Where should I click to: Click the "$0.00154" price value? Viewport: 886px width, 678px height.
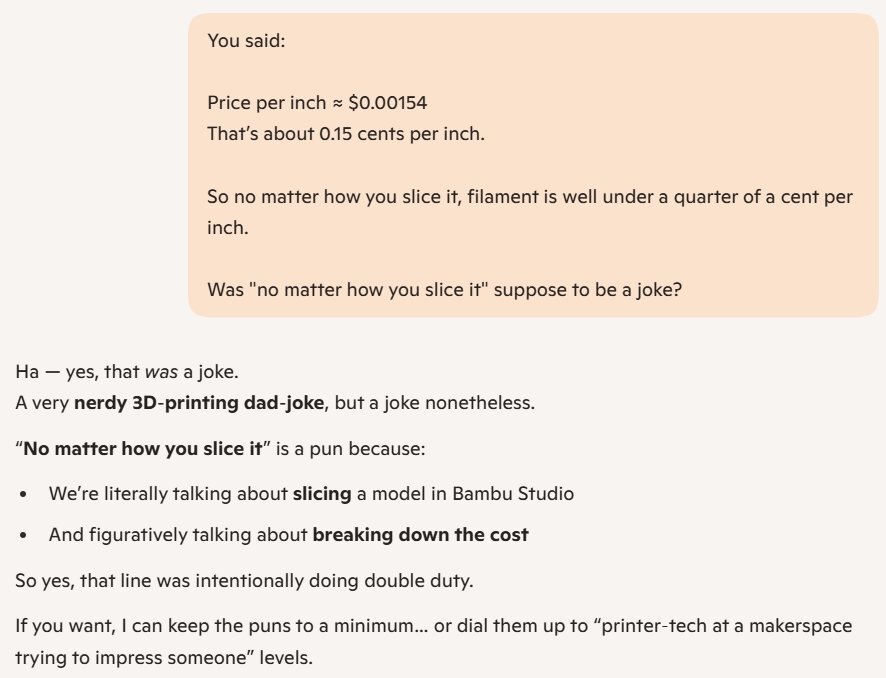click(388, 103)
